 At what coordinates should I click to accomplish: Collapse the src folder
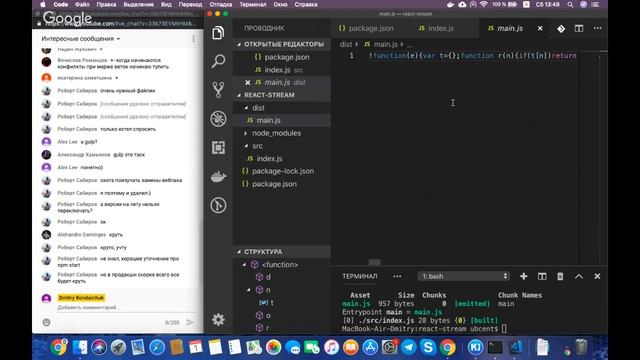[x=246, y=146]
